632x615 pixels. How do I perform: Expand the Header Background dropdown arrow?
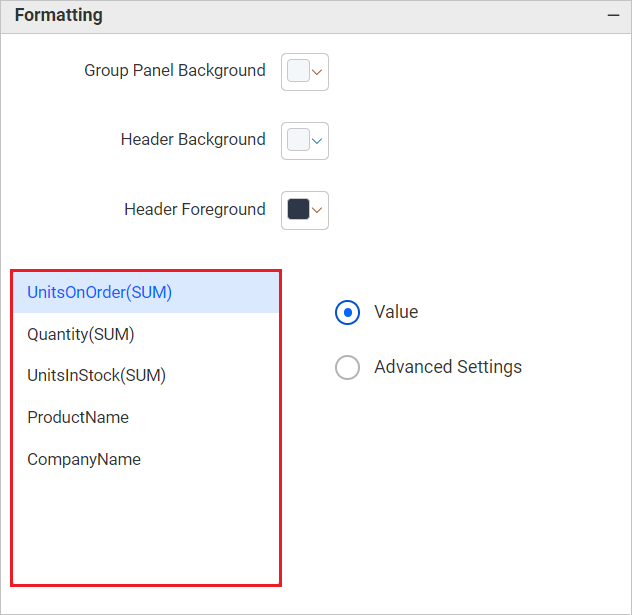click(x=318, y=141)
